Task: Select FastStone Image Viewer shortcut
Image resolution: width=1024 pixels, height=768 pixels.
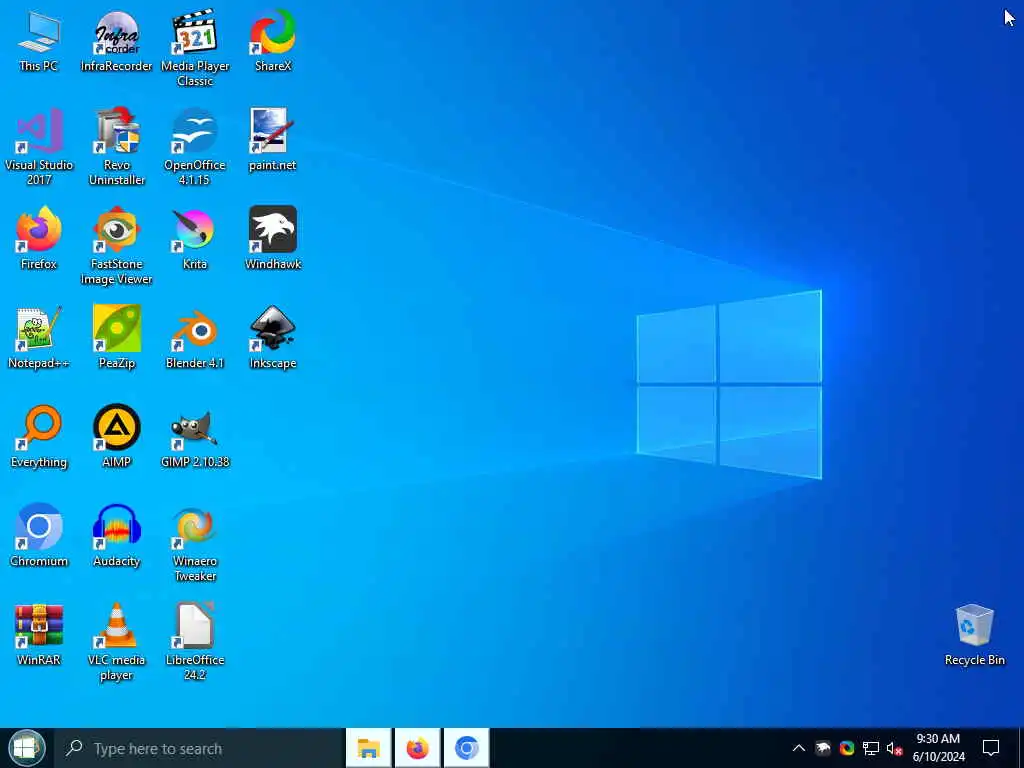Action: (x=116, y=246)
